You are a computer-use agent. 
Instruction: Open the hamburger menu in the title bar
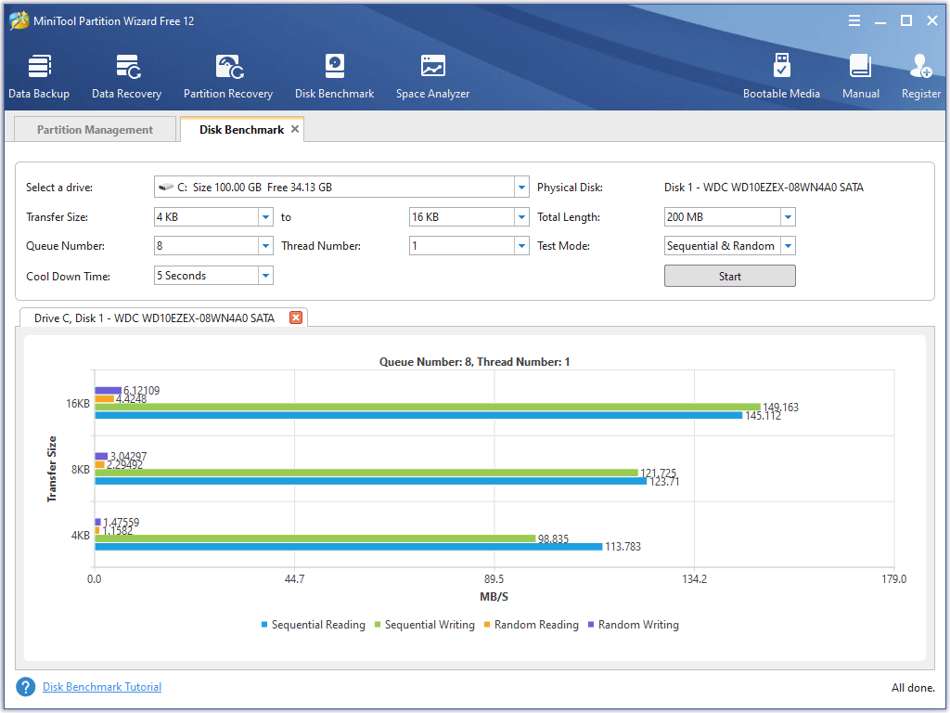(854, 21)
